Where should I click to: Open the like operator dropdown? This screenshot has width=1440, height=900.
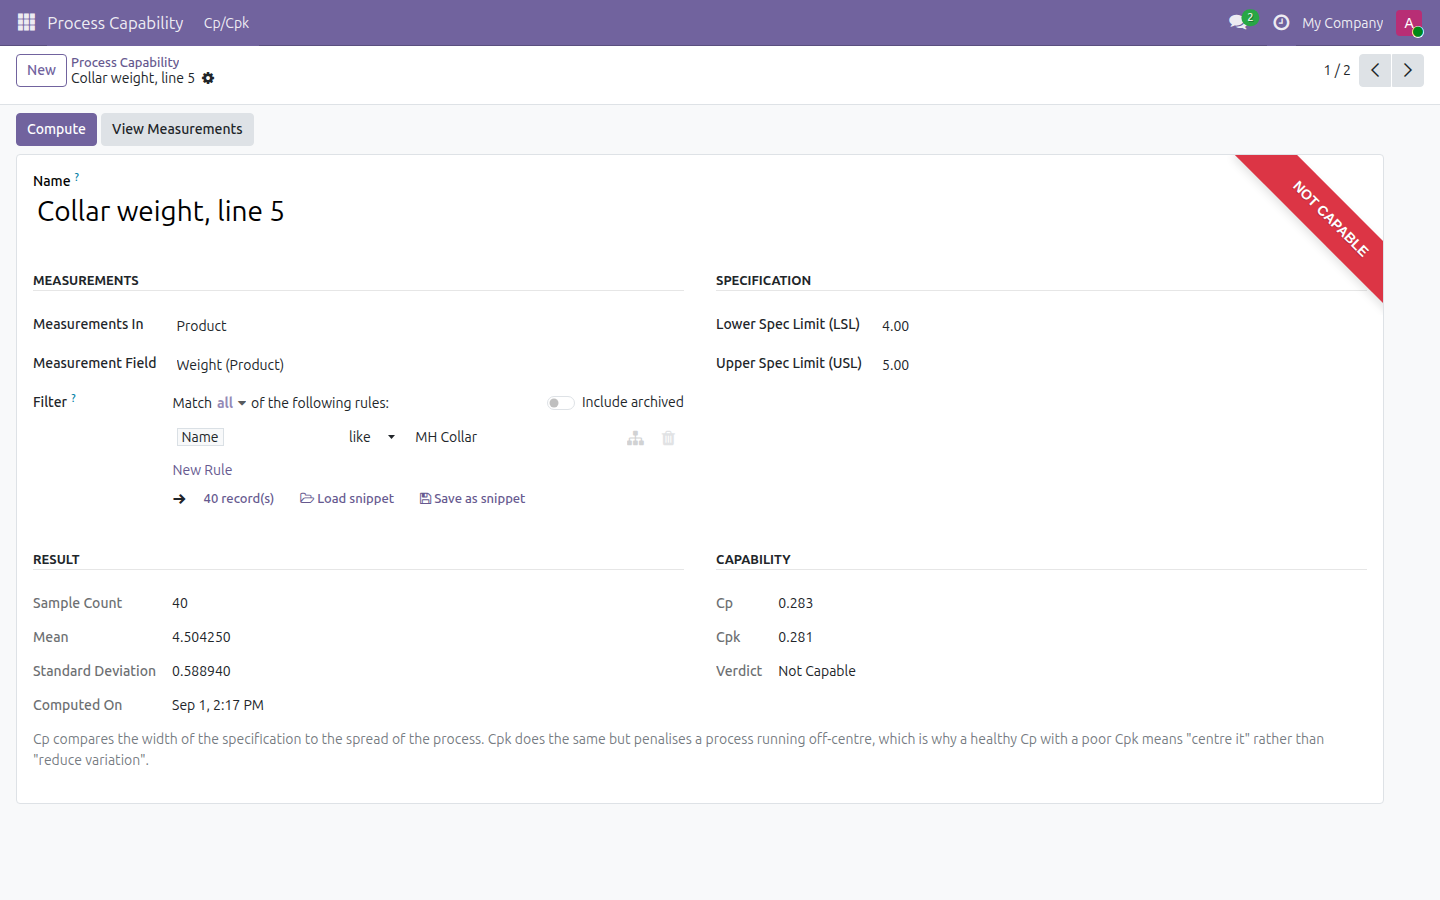point(372,437)
